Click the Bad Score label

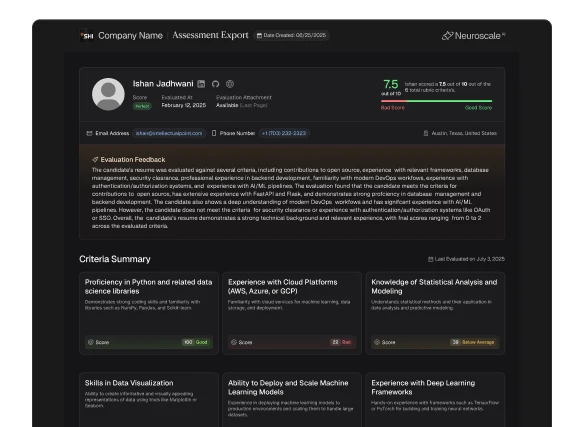[x=393, y=108]
